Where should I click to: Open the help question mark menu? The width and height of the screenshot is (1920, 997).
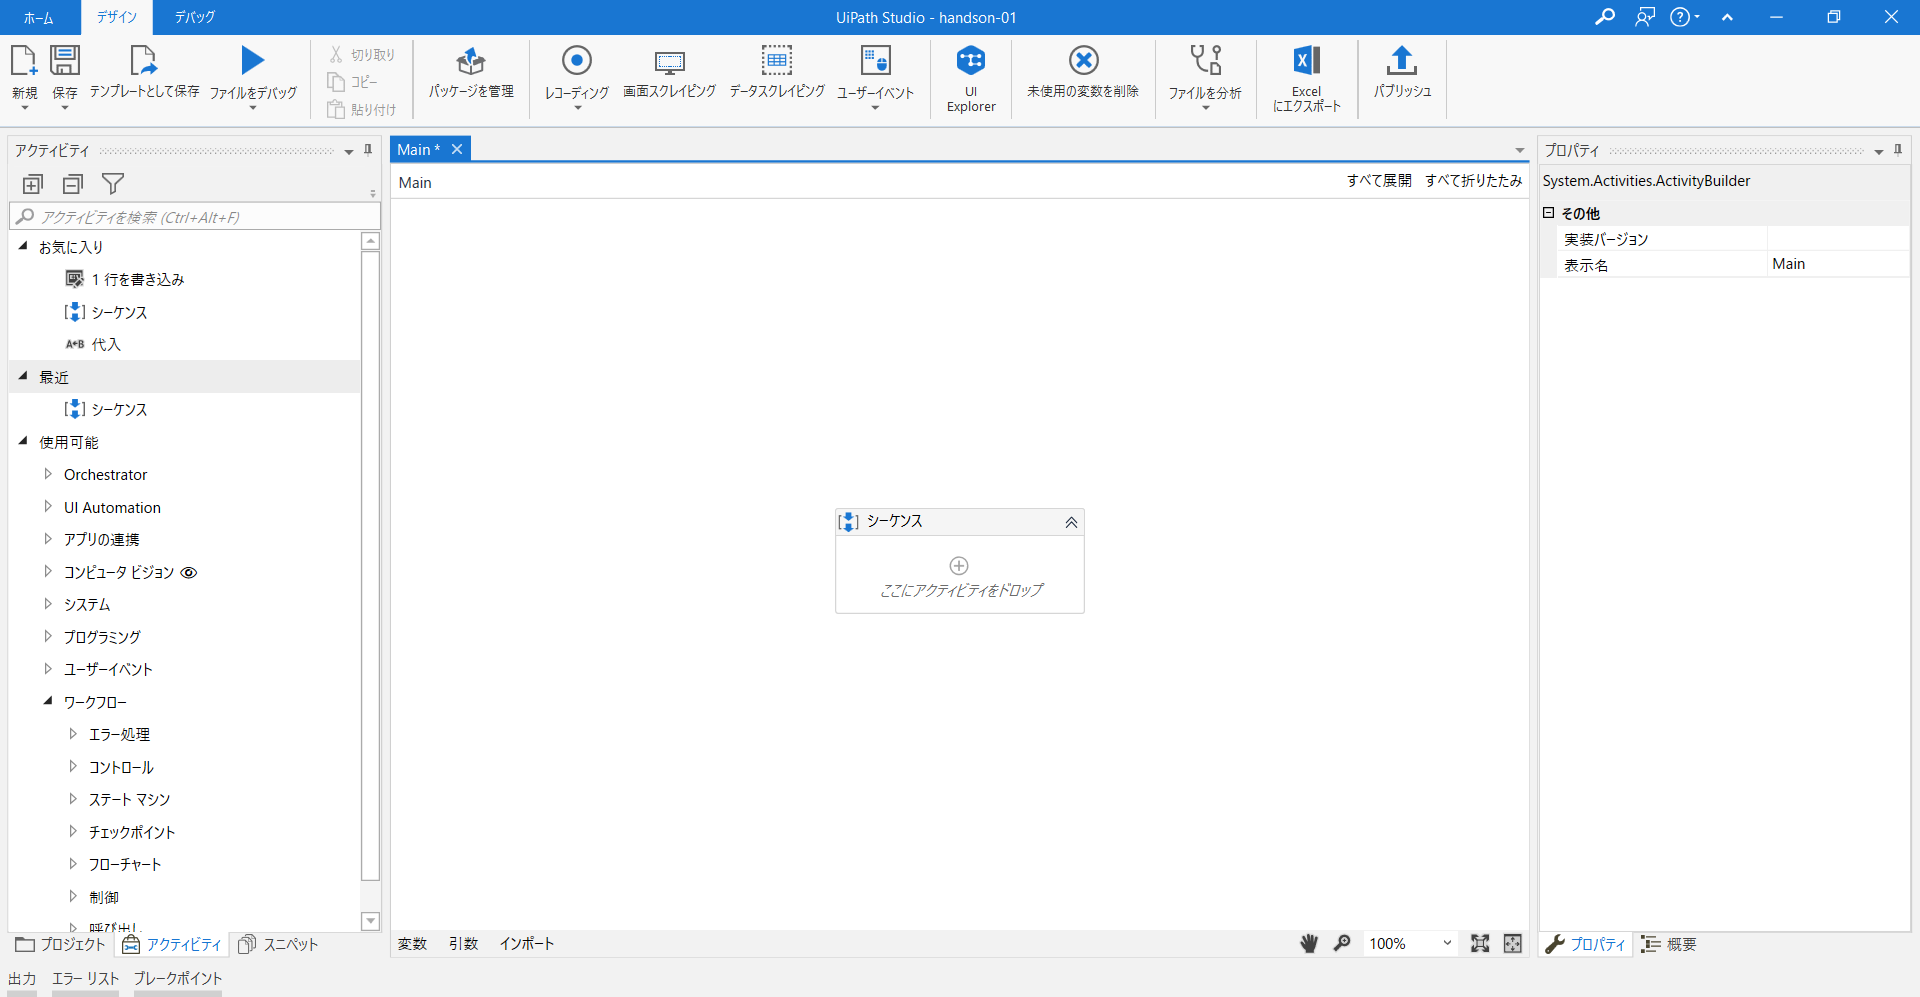(x=1684, y=17)
